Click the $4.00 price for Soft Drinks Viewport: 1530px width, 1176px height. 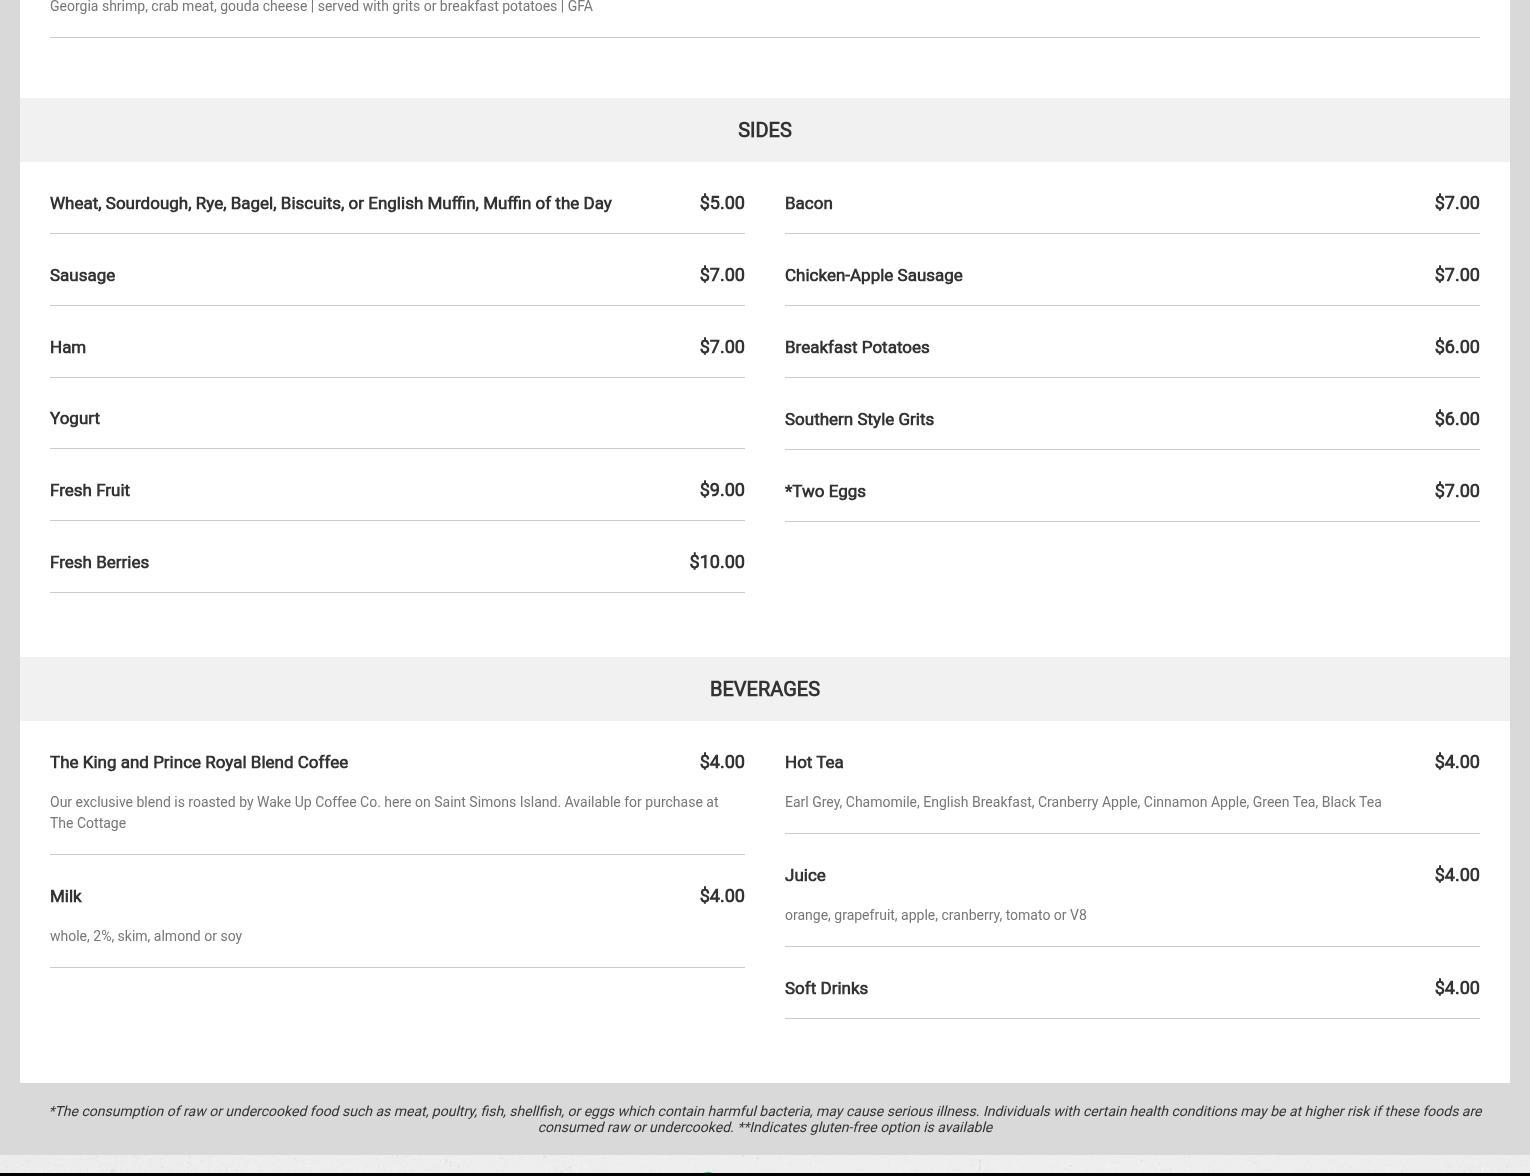tap(1456, 988)
